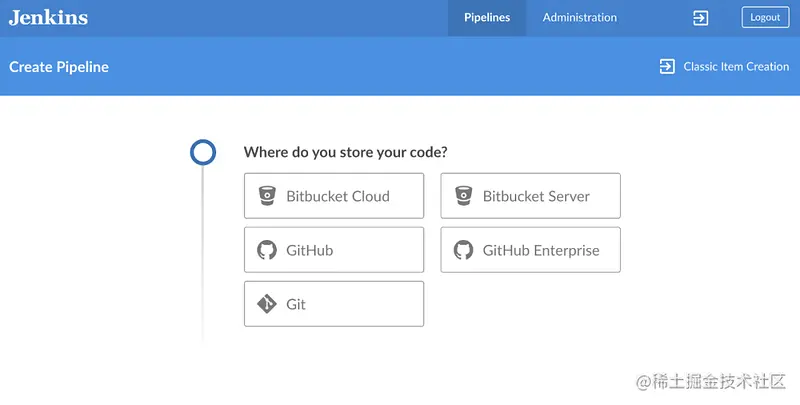Switch to the Administration tab
Screen dimensions: 800x405
[580, 18]
